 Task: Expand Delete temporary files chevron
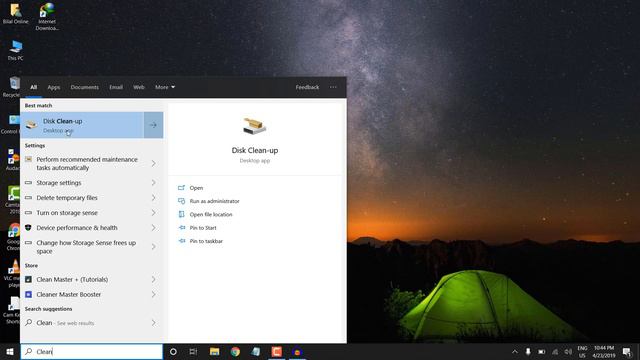153,198
